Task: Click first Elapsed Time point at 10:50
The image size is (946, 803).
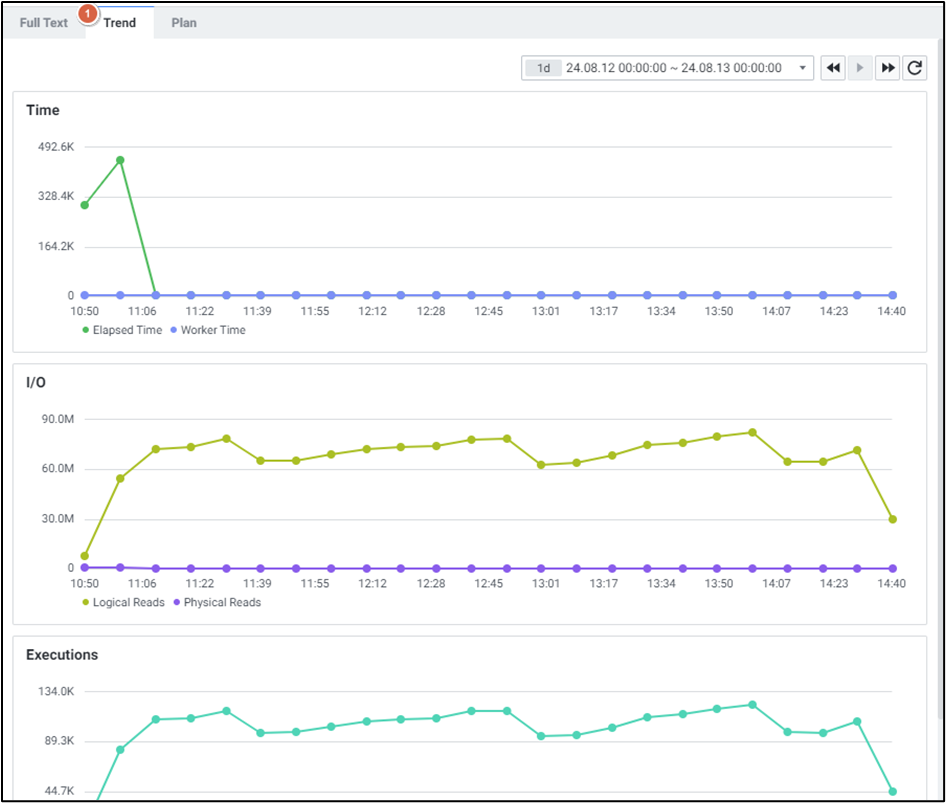Action: 85,205
